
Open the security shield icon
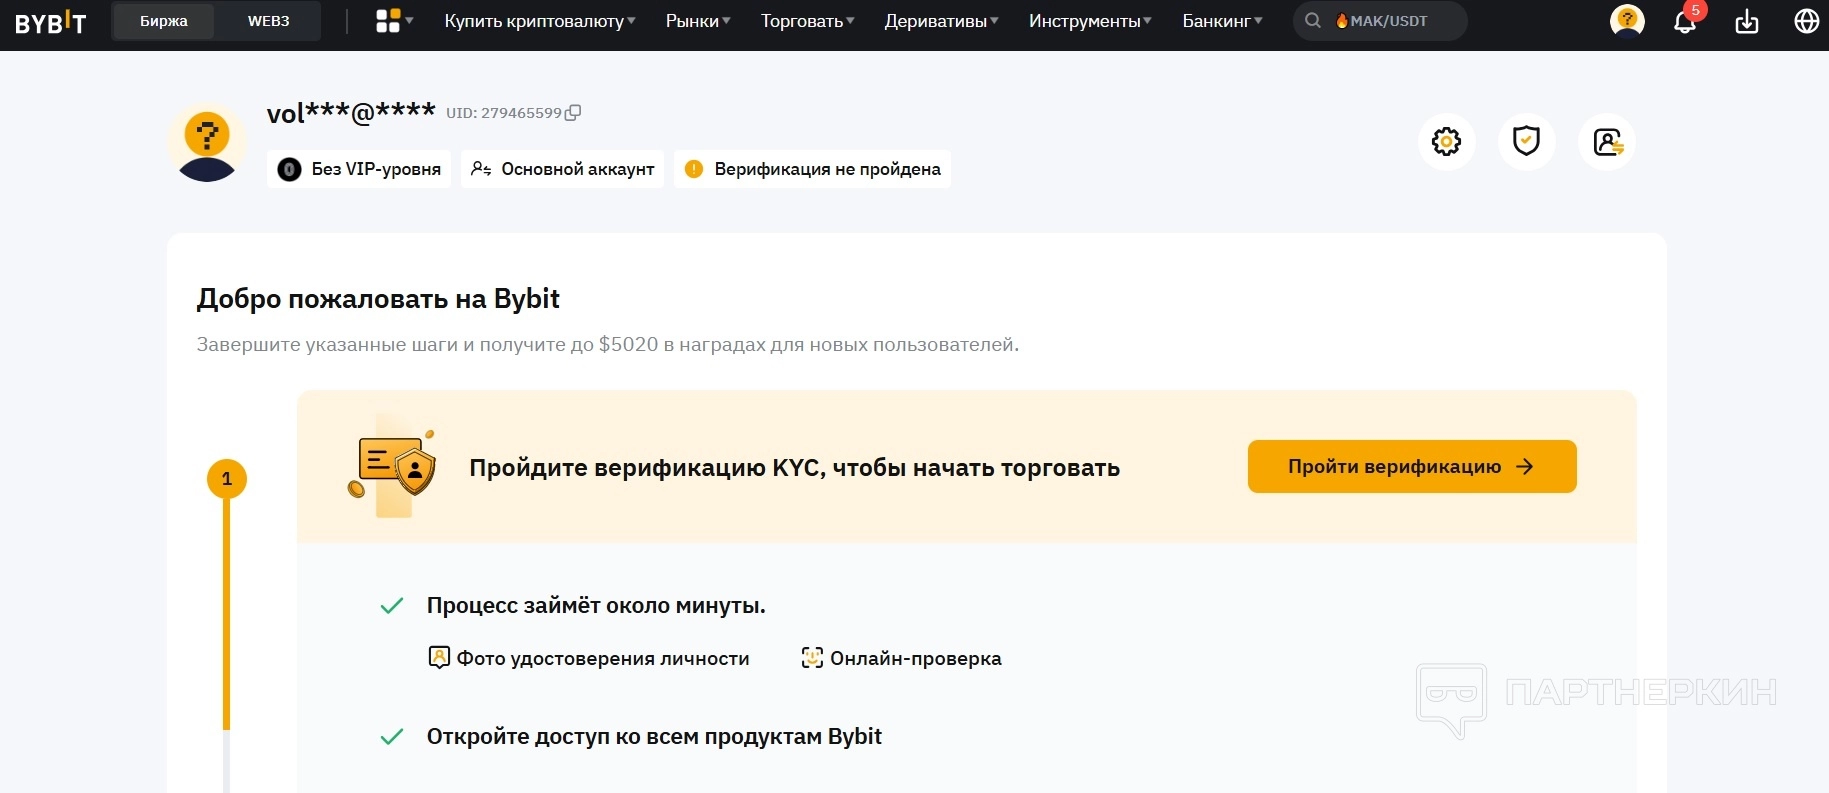click(1526, 142)
